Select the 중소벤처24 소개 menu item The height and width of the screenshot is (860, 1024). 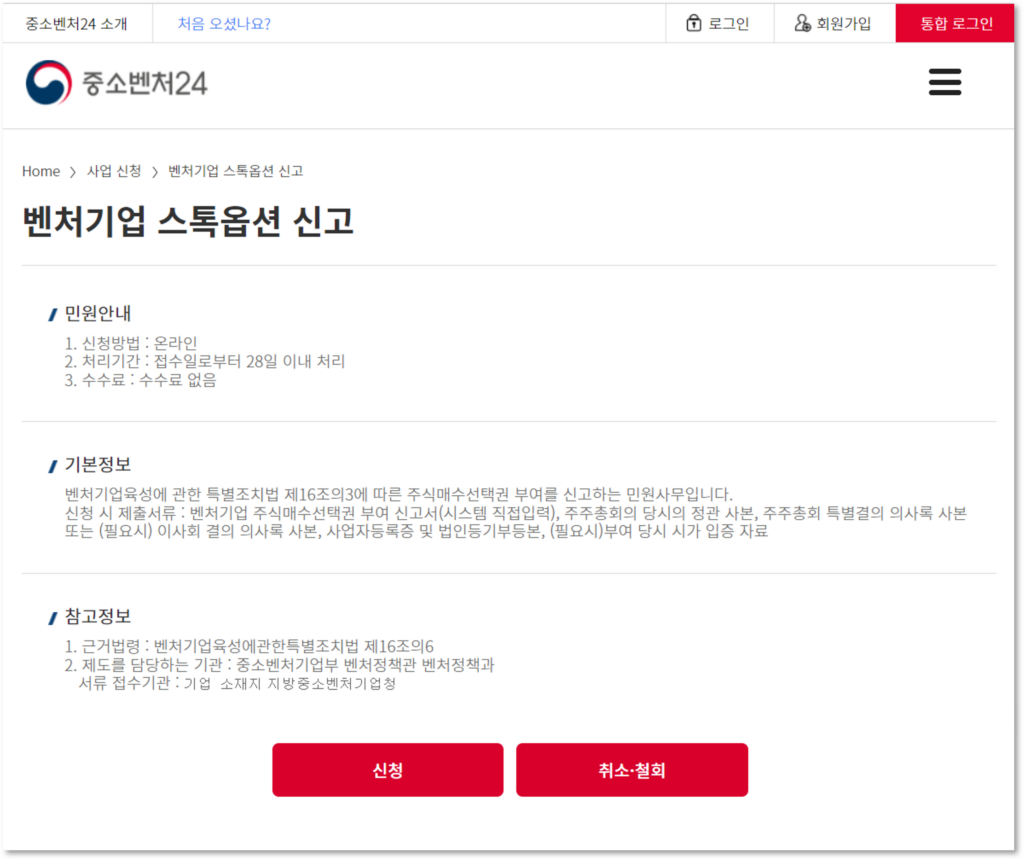(77, 22)
